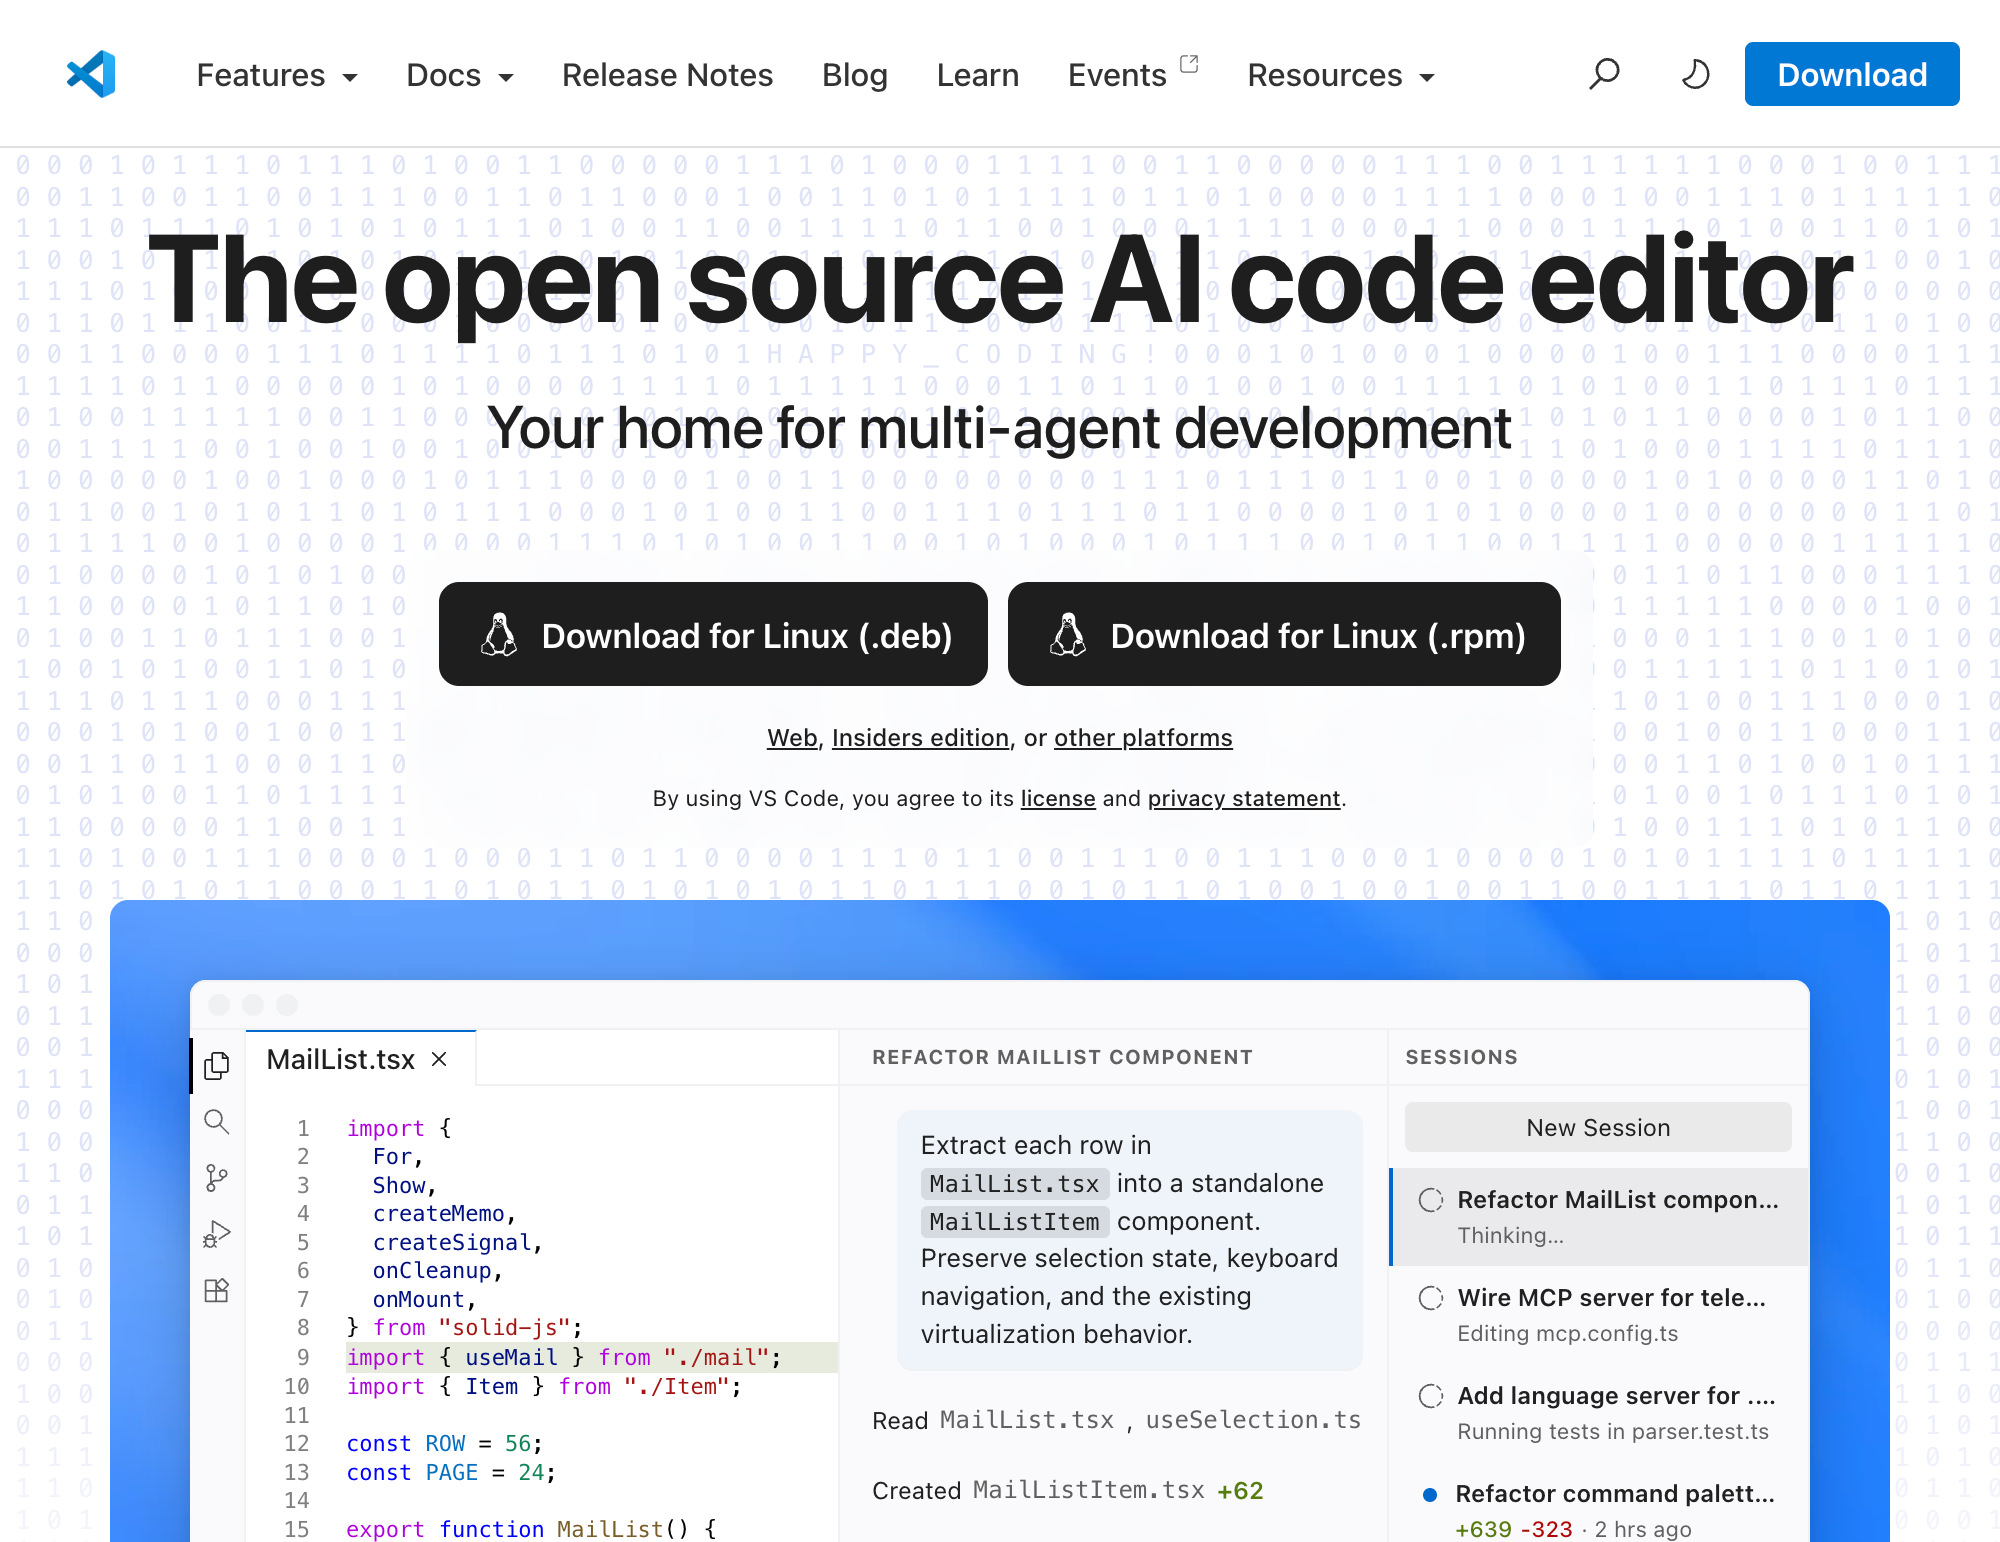Image resolution: width=2000 pixels, height=1542 pixels.
Task: Click the Extract each row prompt message
Action: 1130,1240
